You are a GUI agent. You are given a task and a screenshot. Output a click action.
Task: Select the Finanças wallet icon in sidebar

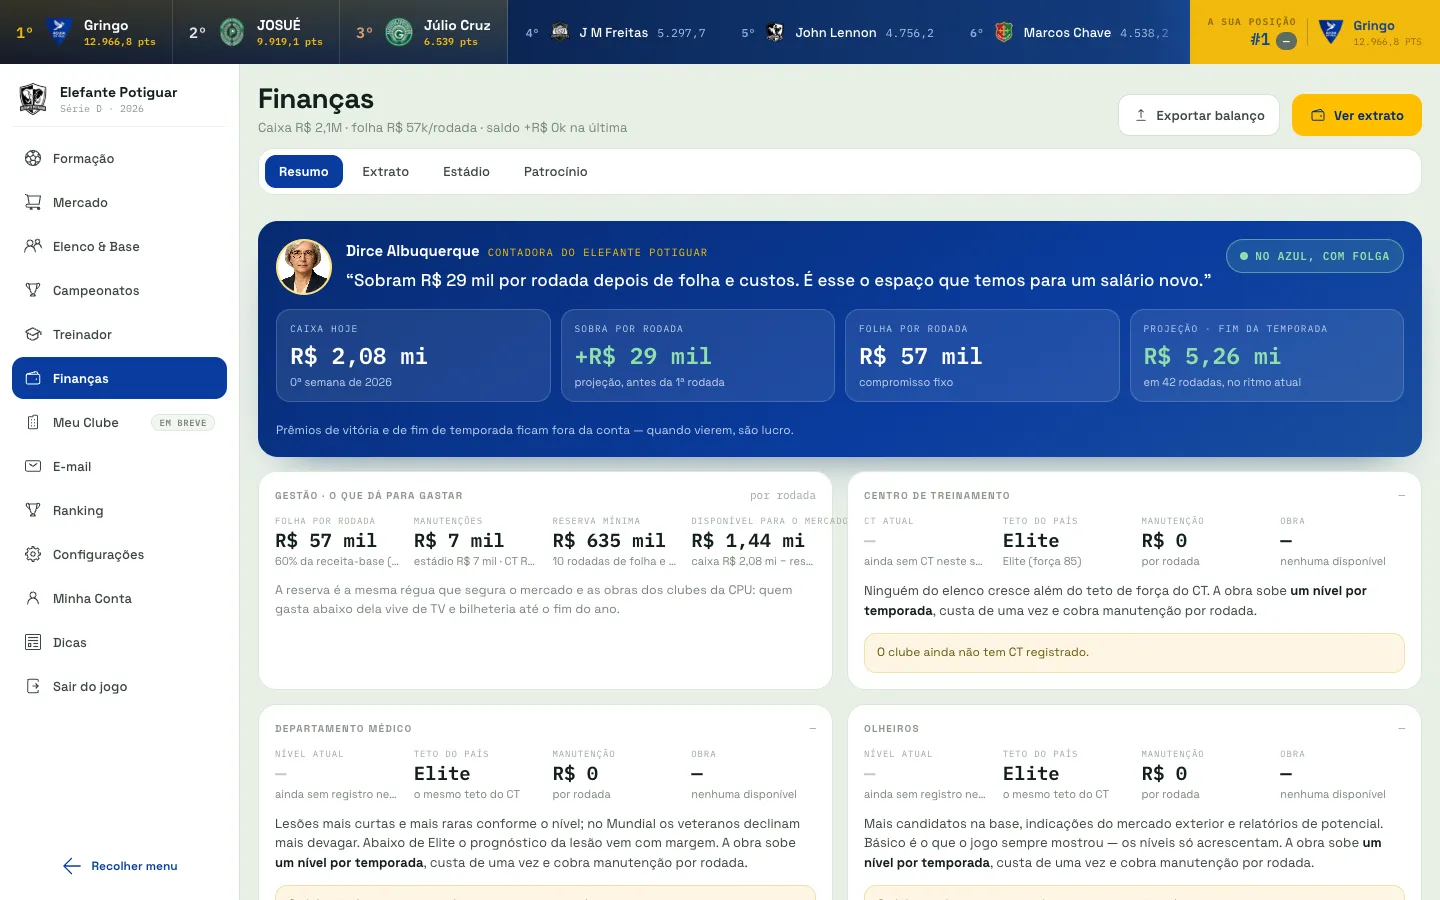point(33,378)
